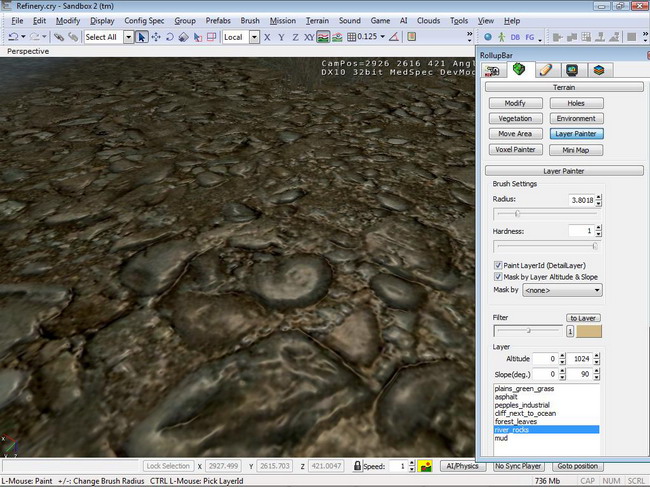Click the Holes button
Viewport: 650px width, 487px height.
(576, 103)
